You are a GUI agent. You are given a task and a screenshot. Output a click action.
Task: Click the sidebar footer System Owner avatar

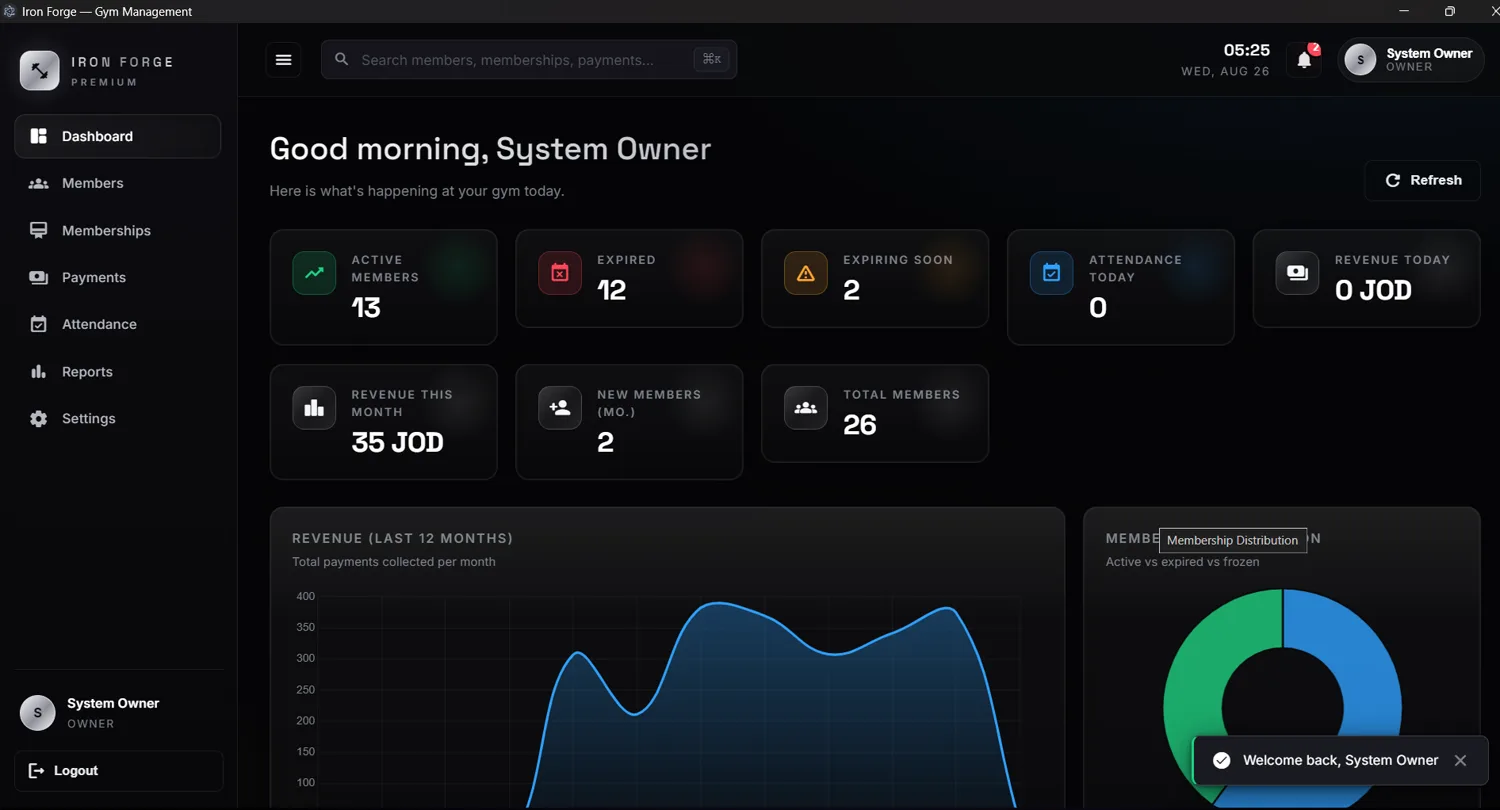point(38,713)
